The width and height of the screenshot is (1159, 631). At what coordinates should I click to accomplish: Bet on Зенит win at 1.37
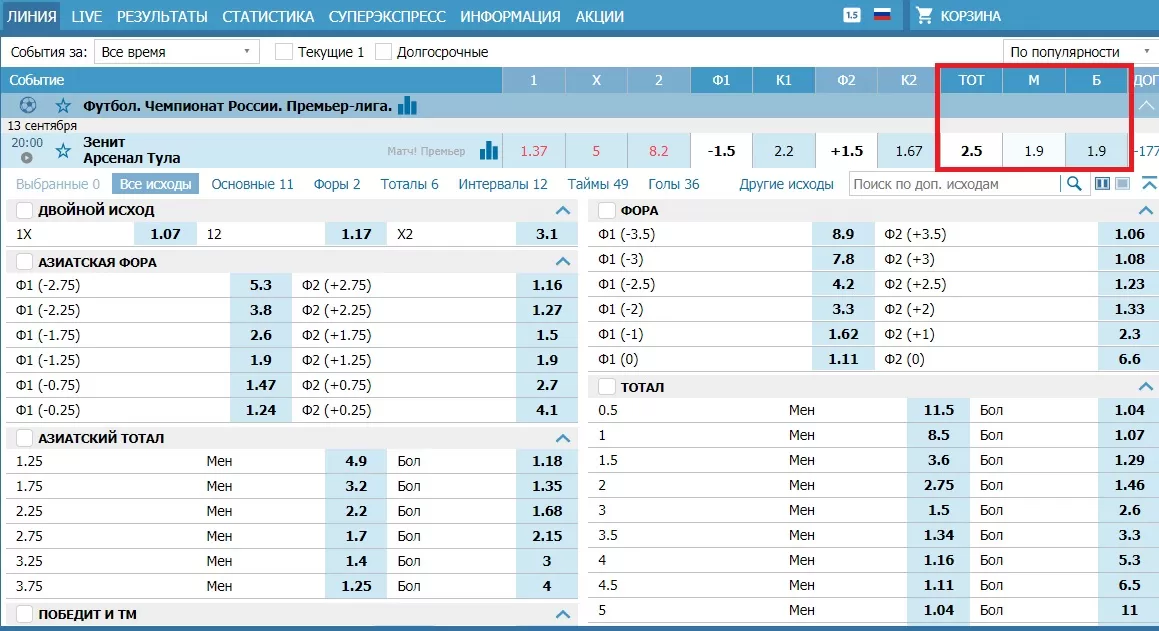click(534, 151)
